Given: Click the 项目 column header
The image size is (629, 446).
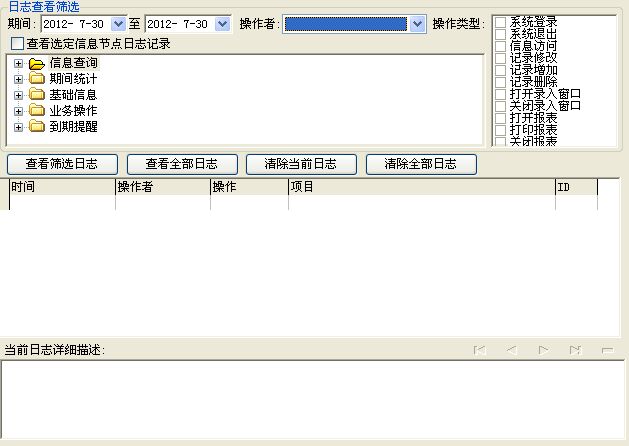Looking at the screenshot, I should coord(422,187).
